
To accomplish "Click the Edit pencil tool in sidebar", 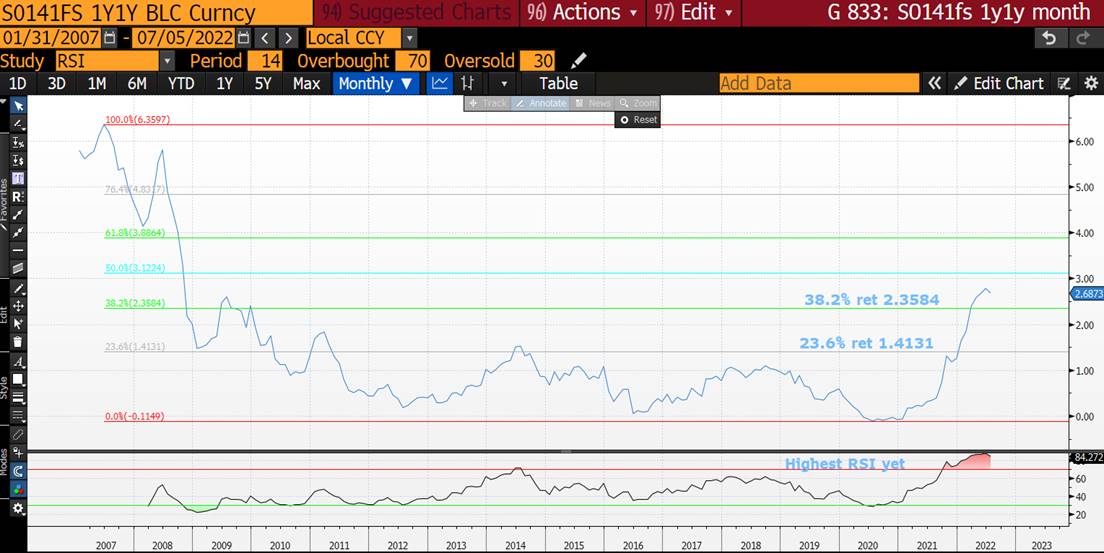I will (x=18, y=289).
